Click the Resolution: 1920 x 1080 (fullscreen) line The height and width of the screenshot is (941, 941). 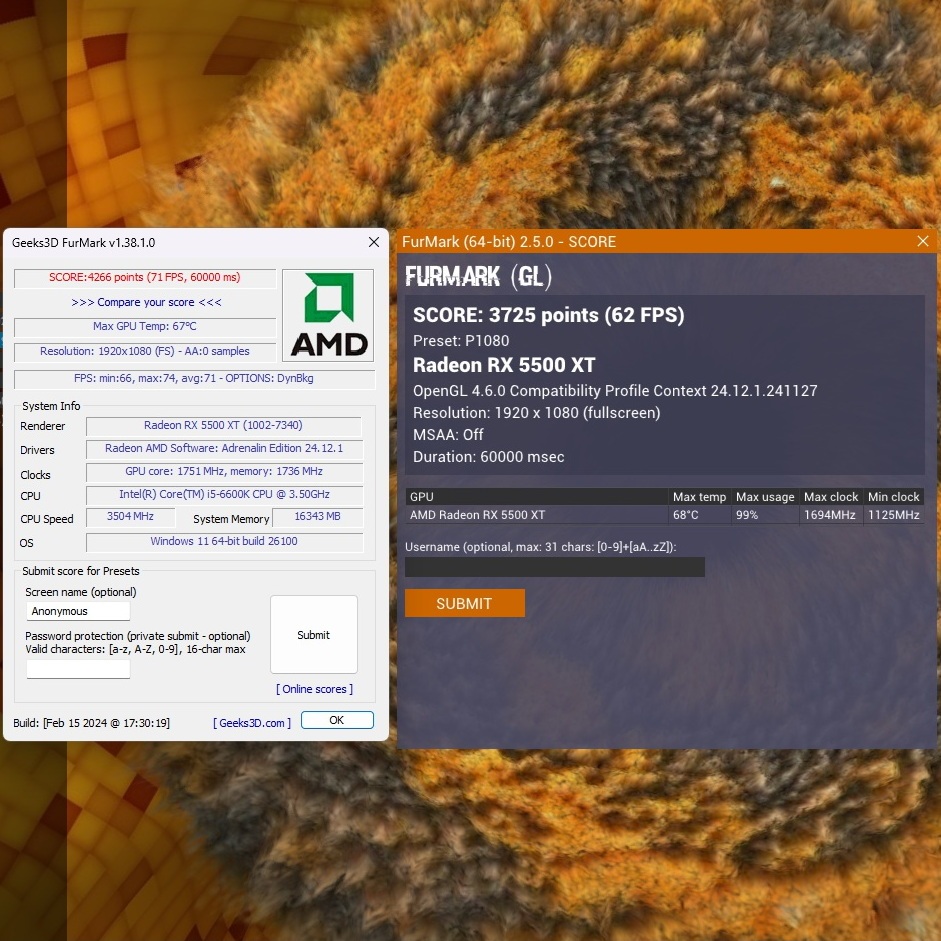(x=537, y=413)
